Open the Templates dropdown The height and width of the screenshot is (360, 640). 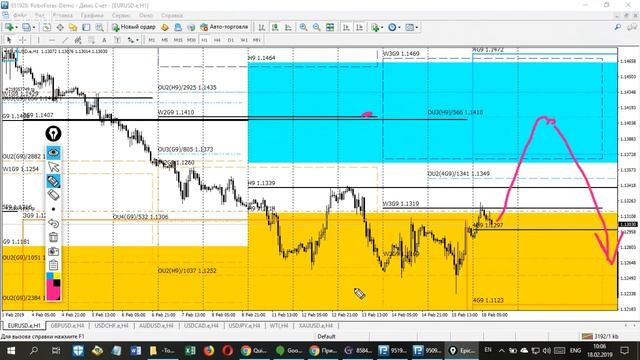[411, 27]
